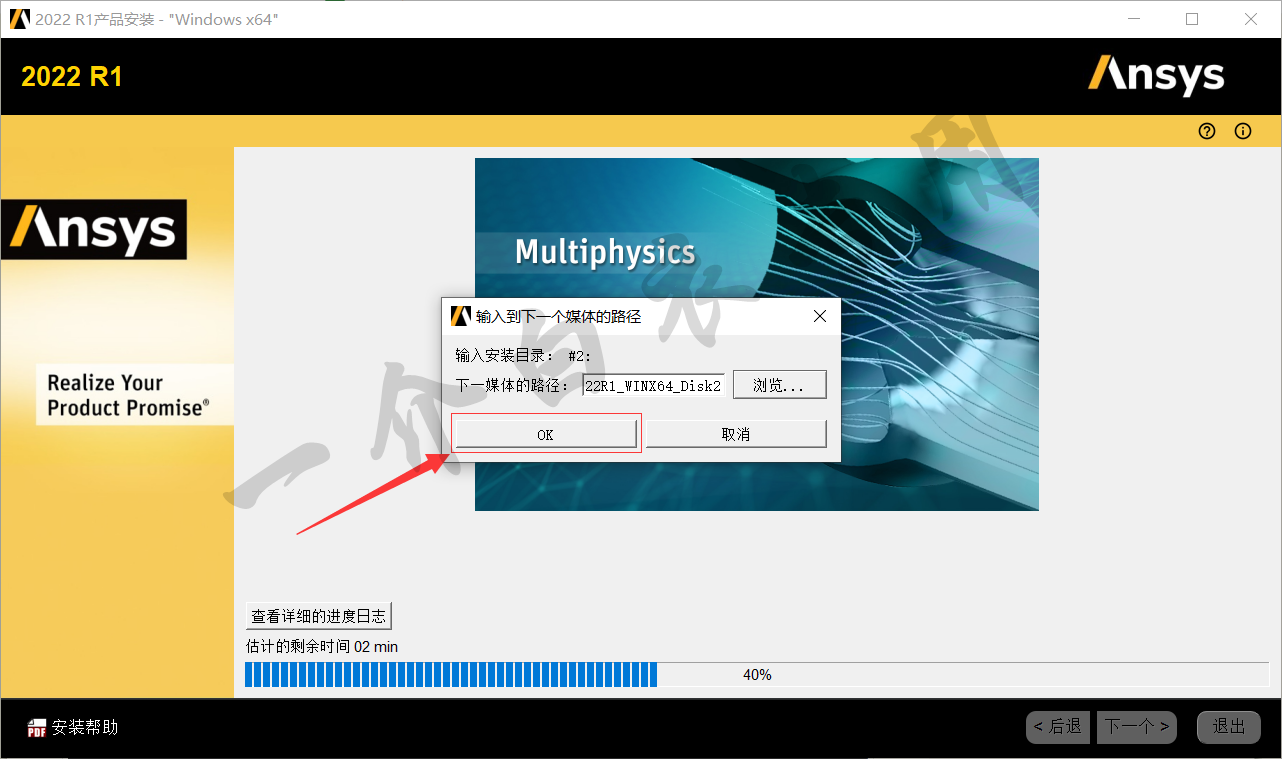Click the Ansys logo in the black header
The width and height of the screenshot is (1282, 759).
click(x=1156, y=76)
